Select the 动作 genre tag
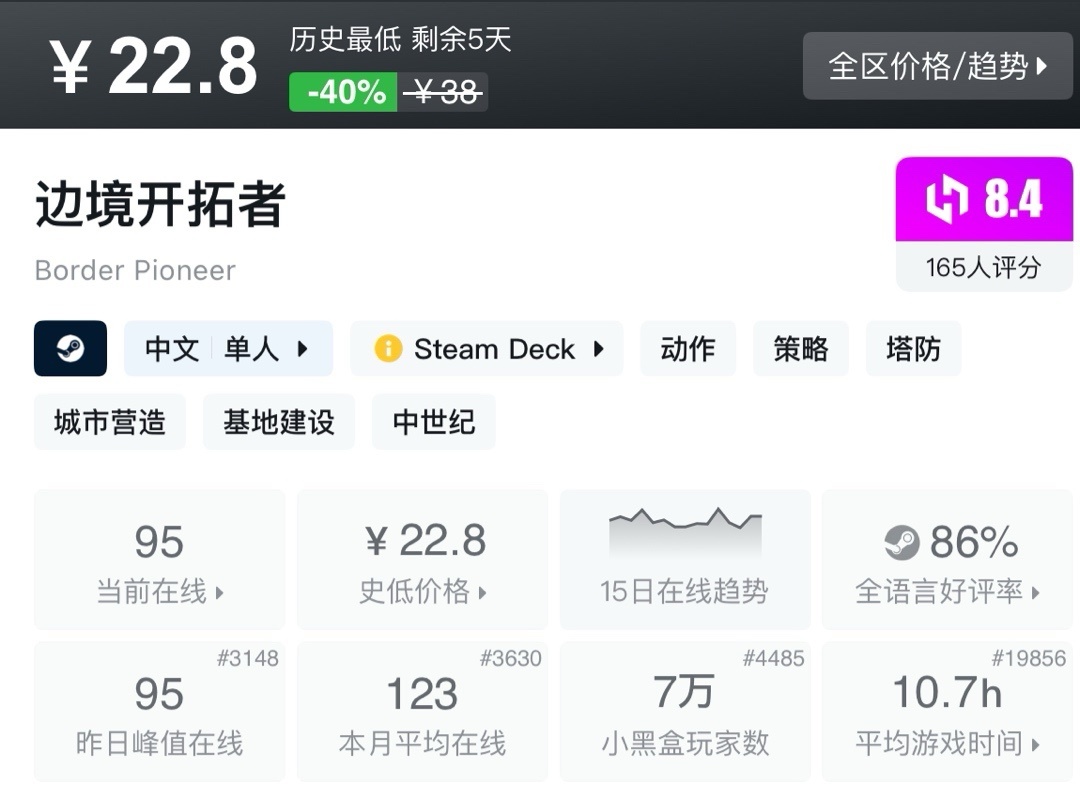The image size is (1080, 798). point(688,349)
